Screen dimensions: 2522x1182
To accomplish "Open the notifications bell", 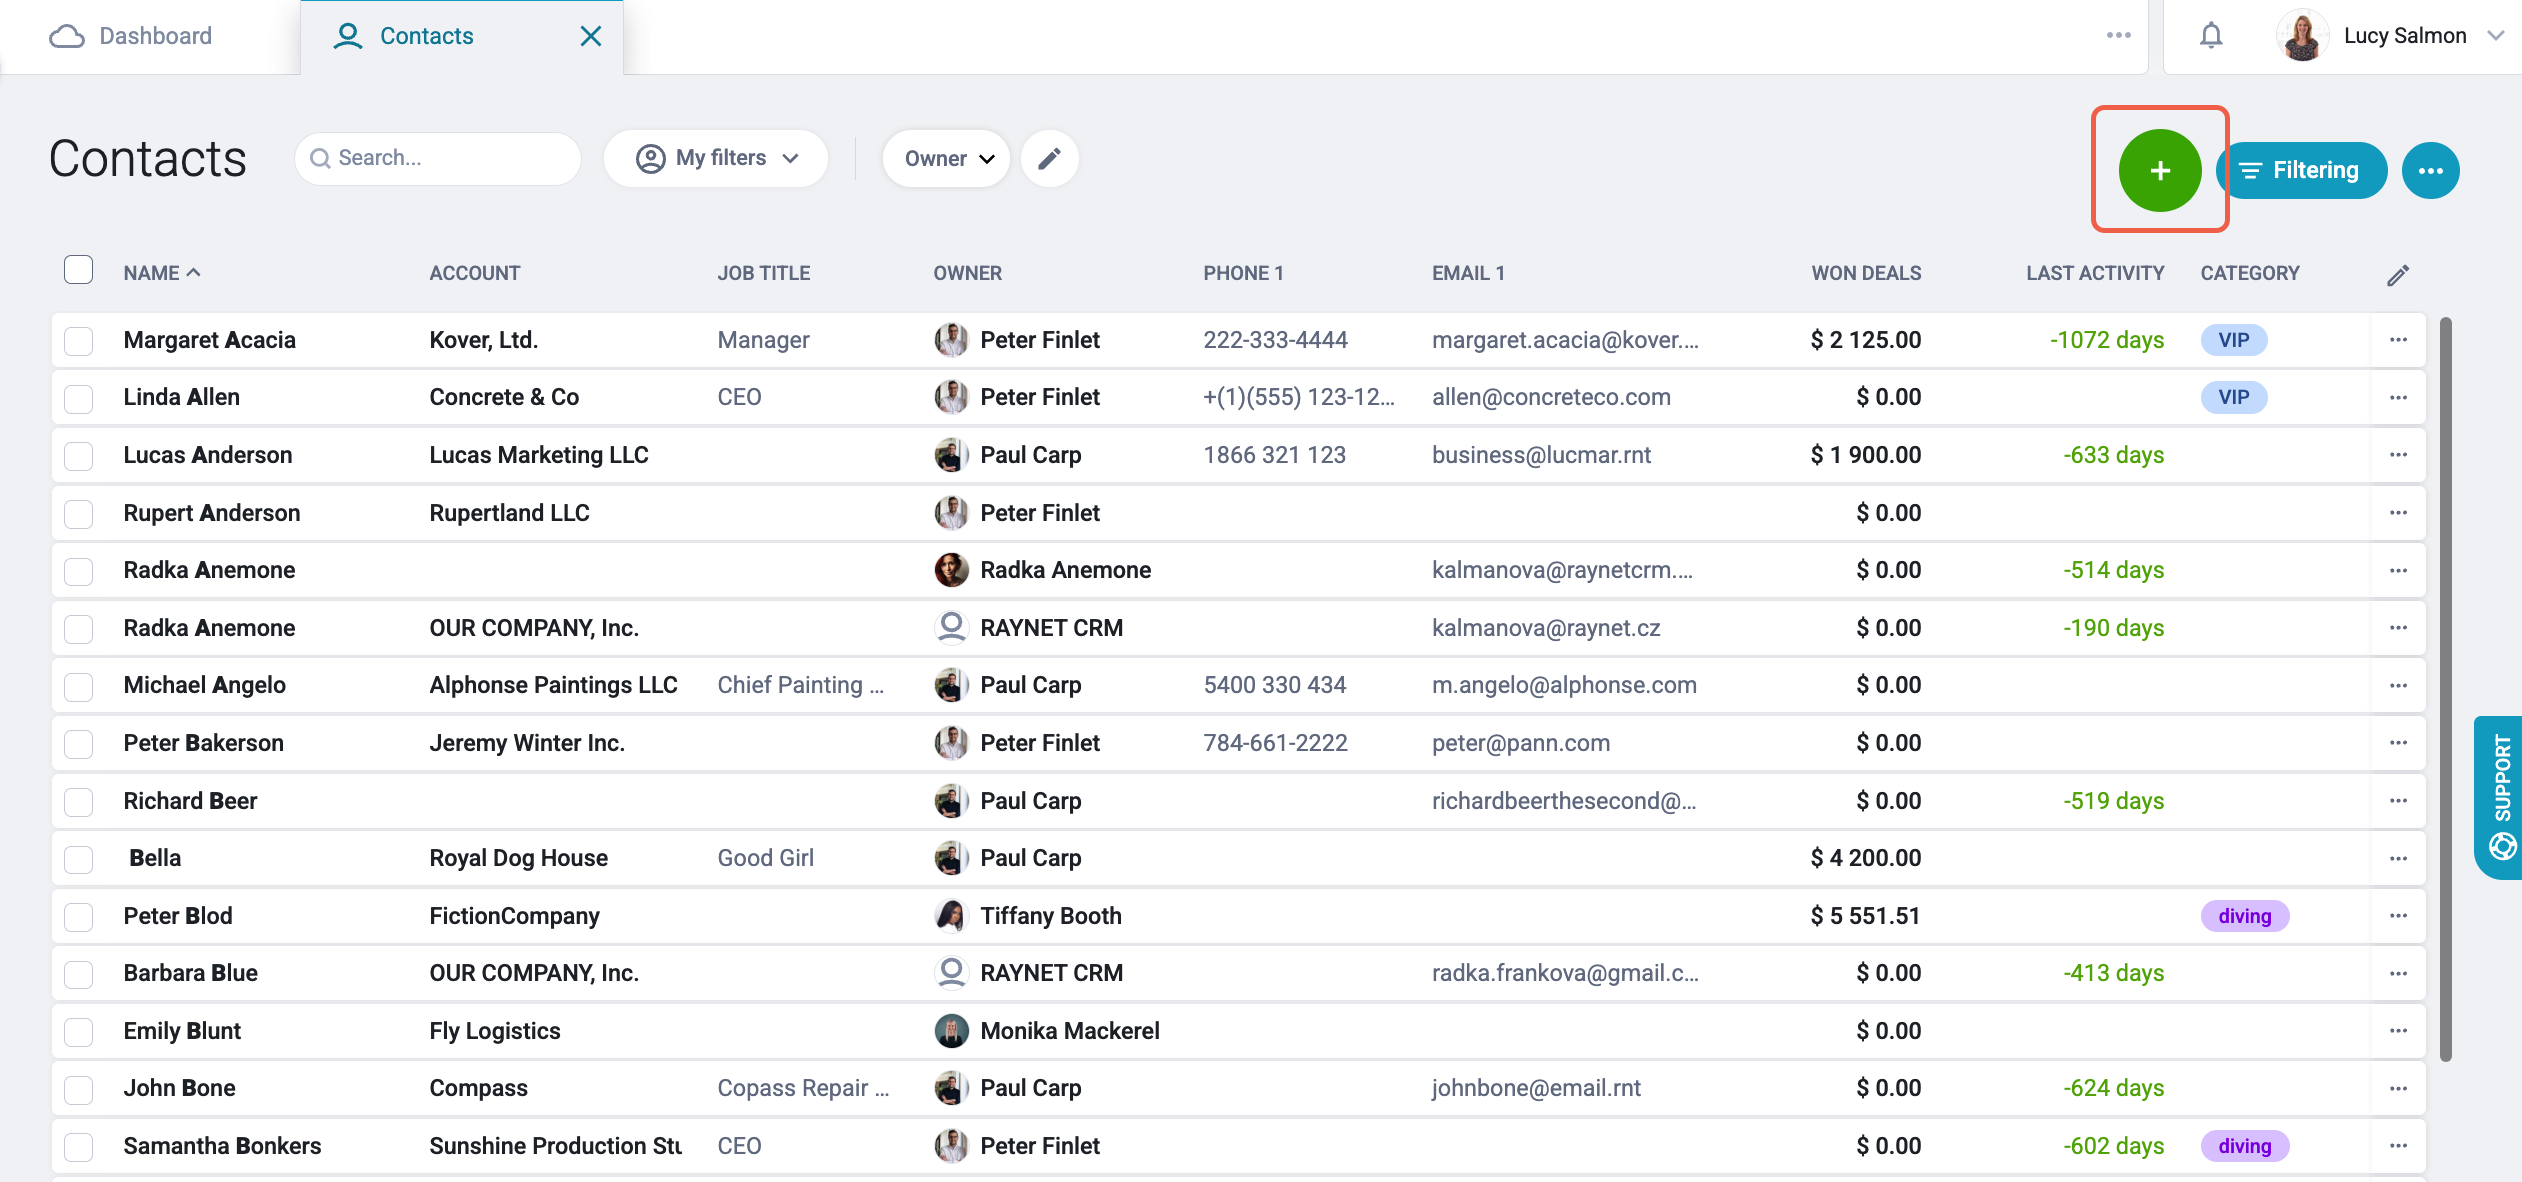I will (2211, 36).
